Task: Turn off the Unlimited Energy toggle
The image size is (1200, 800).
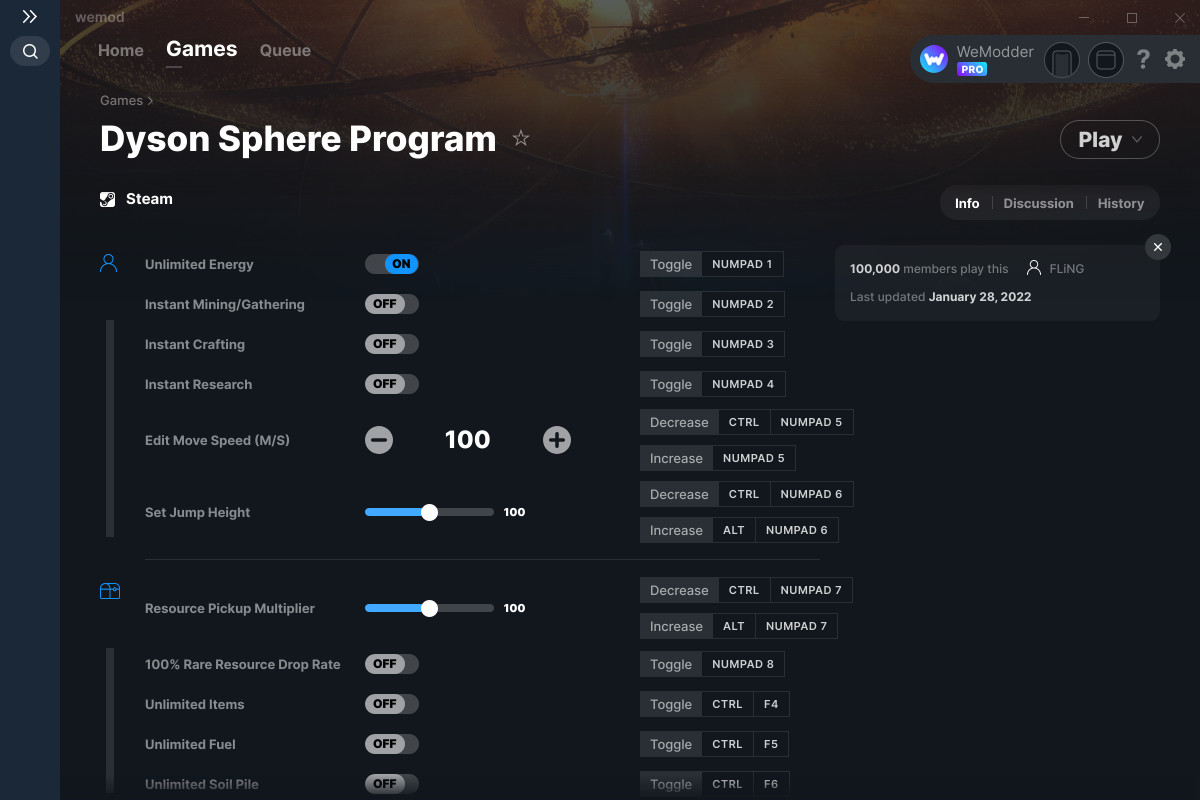Action: coord(392,264)
